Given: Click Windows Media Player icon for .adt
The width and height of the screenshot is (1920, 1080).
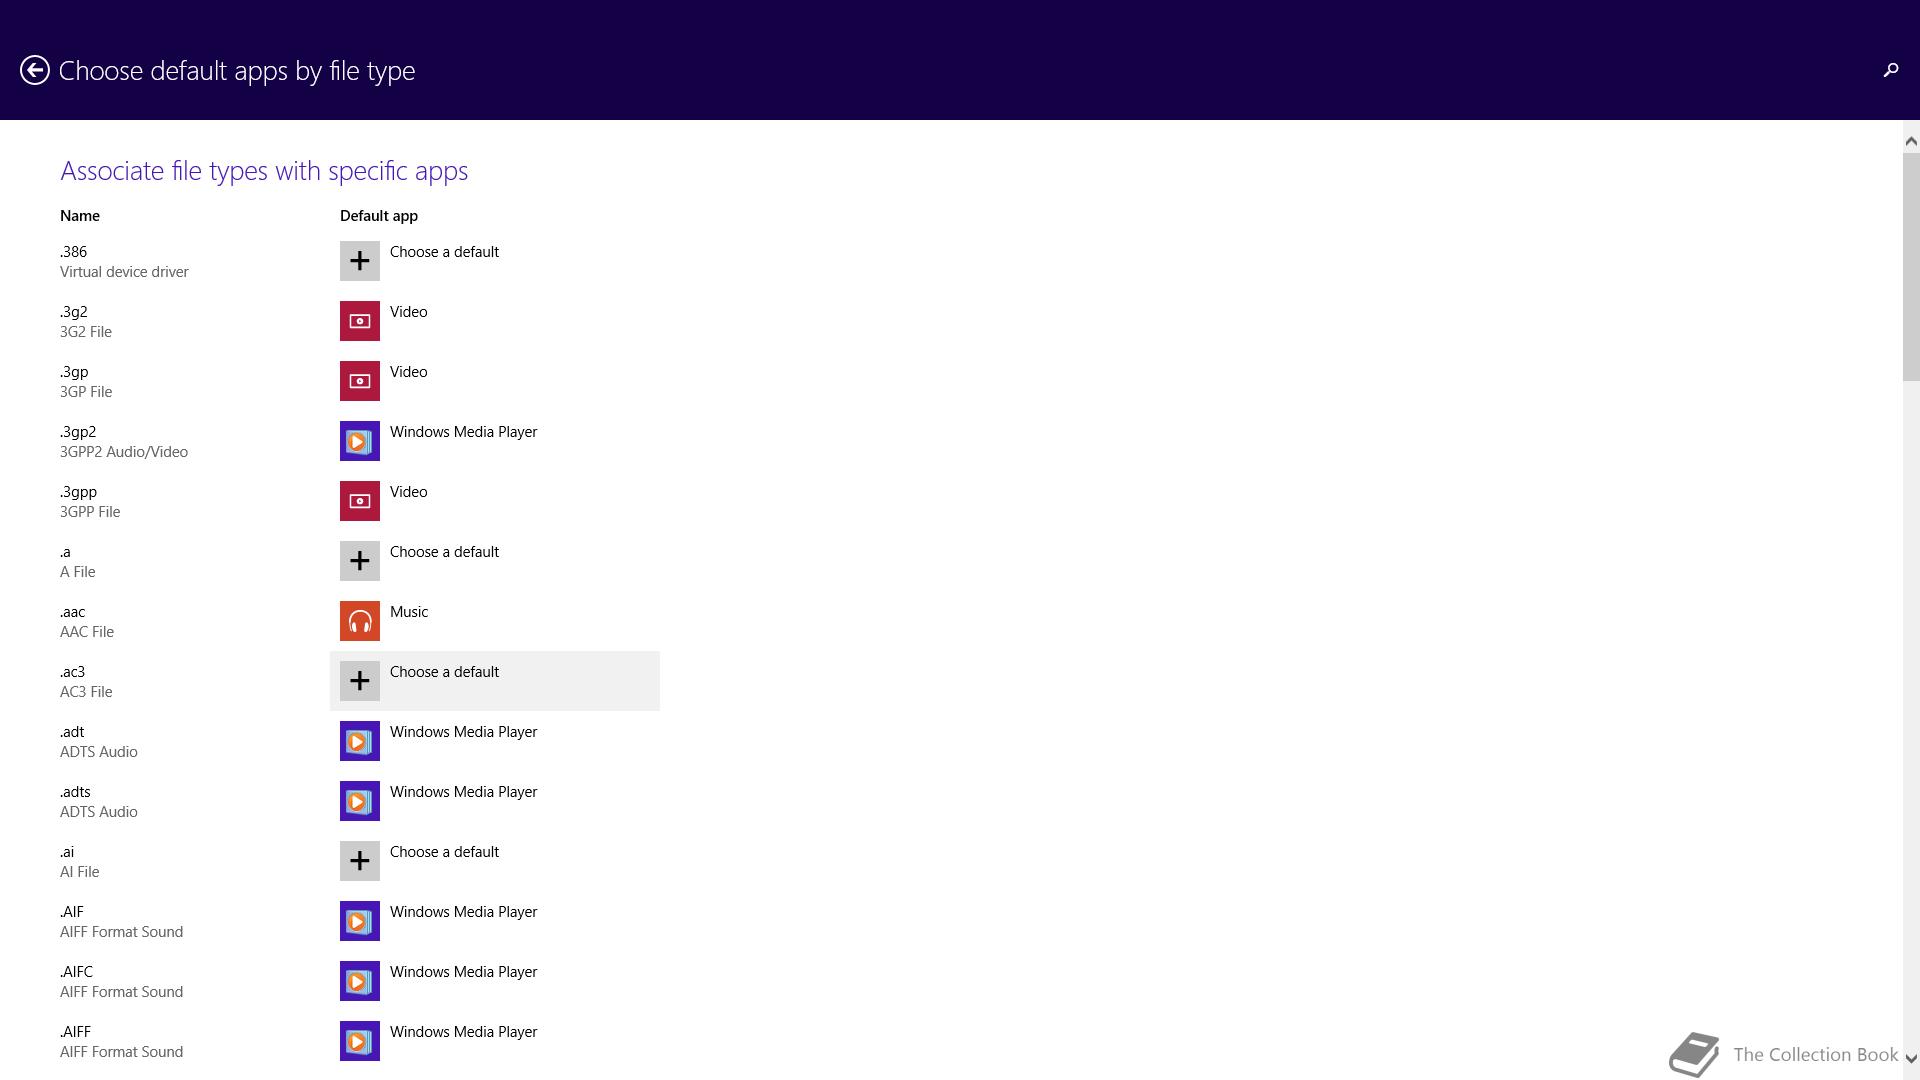Looking at the screenshot, I should pyautogui.click(x=360, y=741).
